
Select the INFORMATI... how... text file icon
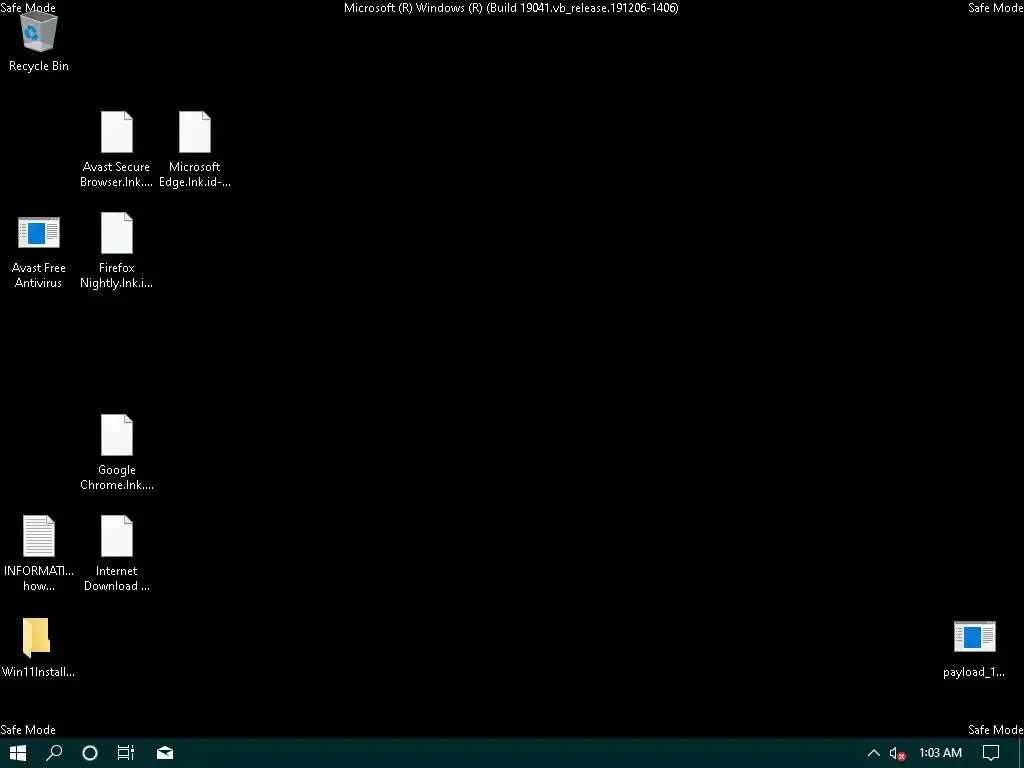pyautogui.click(x=39, y=536)
